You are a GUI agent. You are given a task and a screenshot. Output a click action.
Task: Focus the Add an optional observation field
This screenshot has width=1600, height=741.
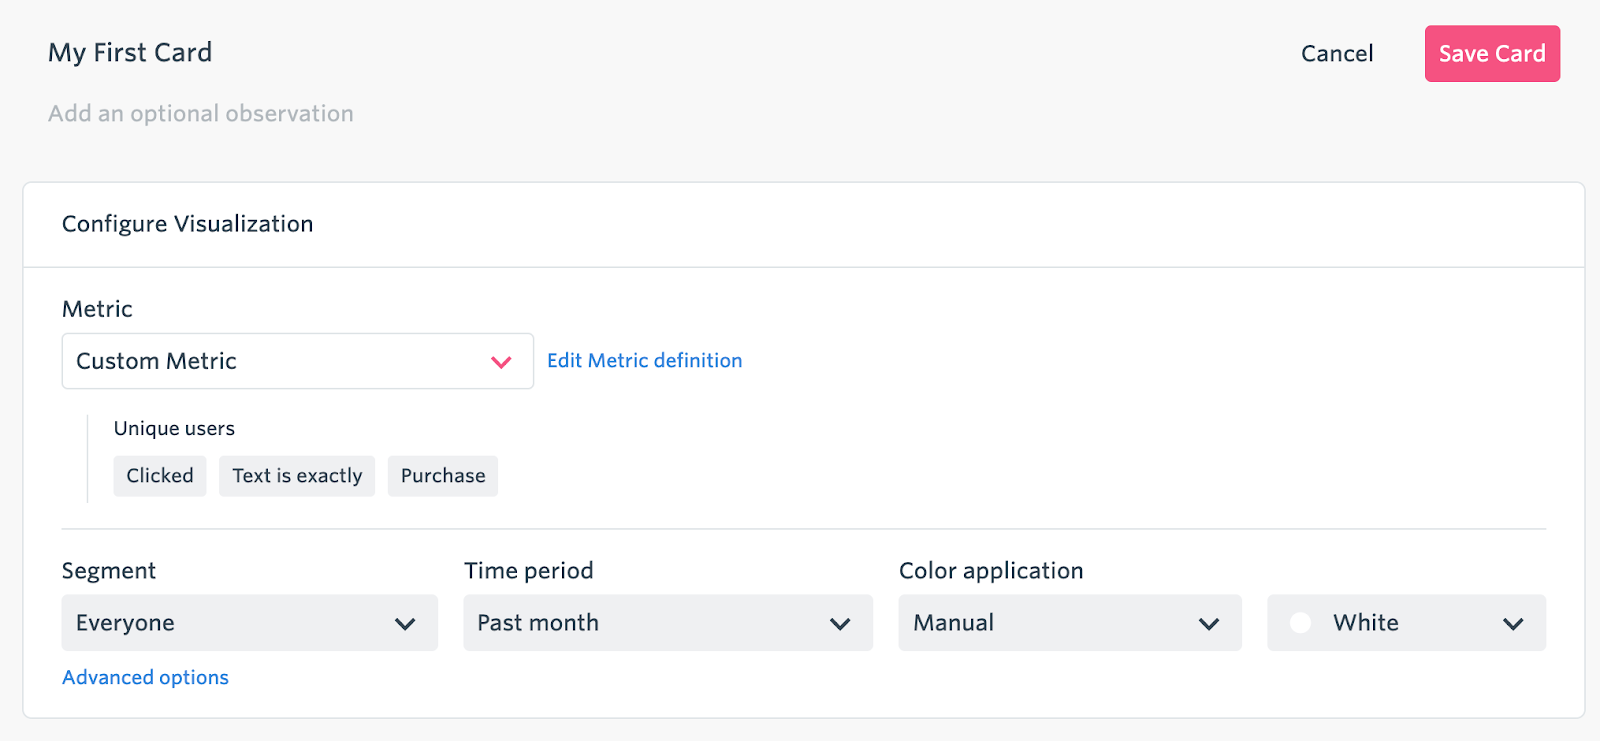(201, 114)
